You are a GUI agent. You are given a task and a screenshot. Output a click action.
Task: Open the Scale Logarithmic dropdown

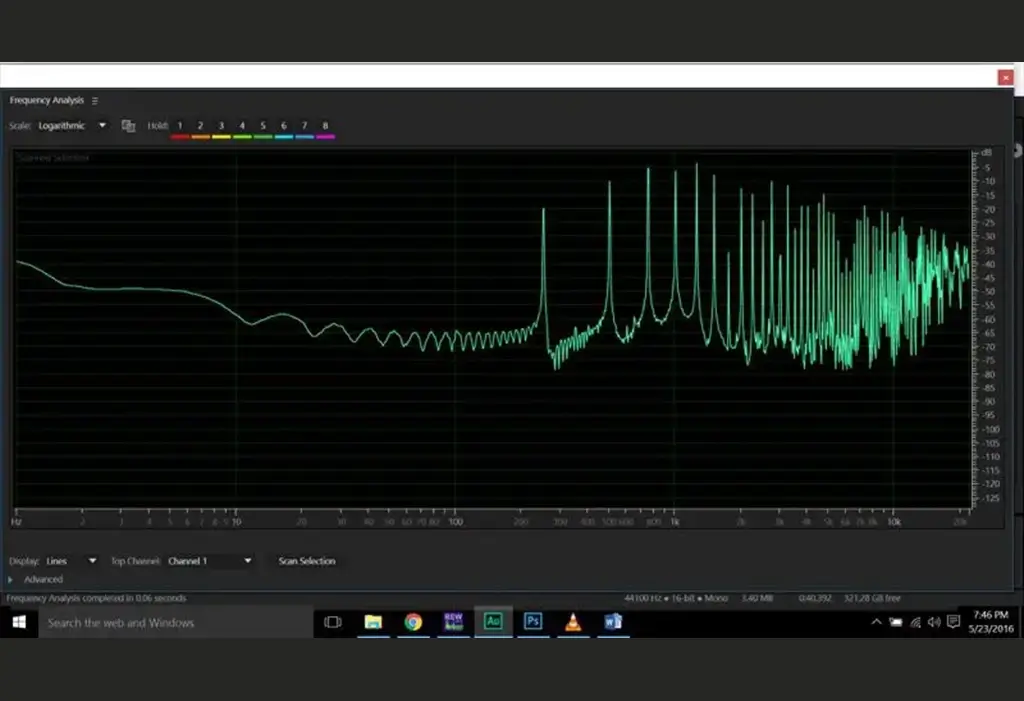72,125
